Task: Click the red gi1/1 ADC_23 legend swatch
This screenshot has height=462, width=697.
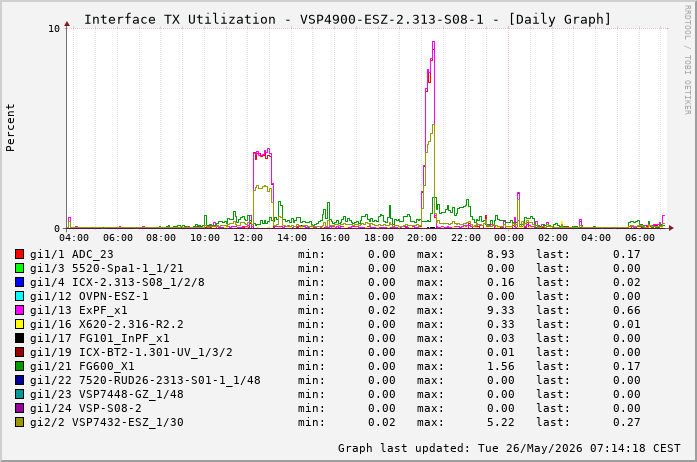Action: point(19,254)
